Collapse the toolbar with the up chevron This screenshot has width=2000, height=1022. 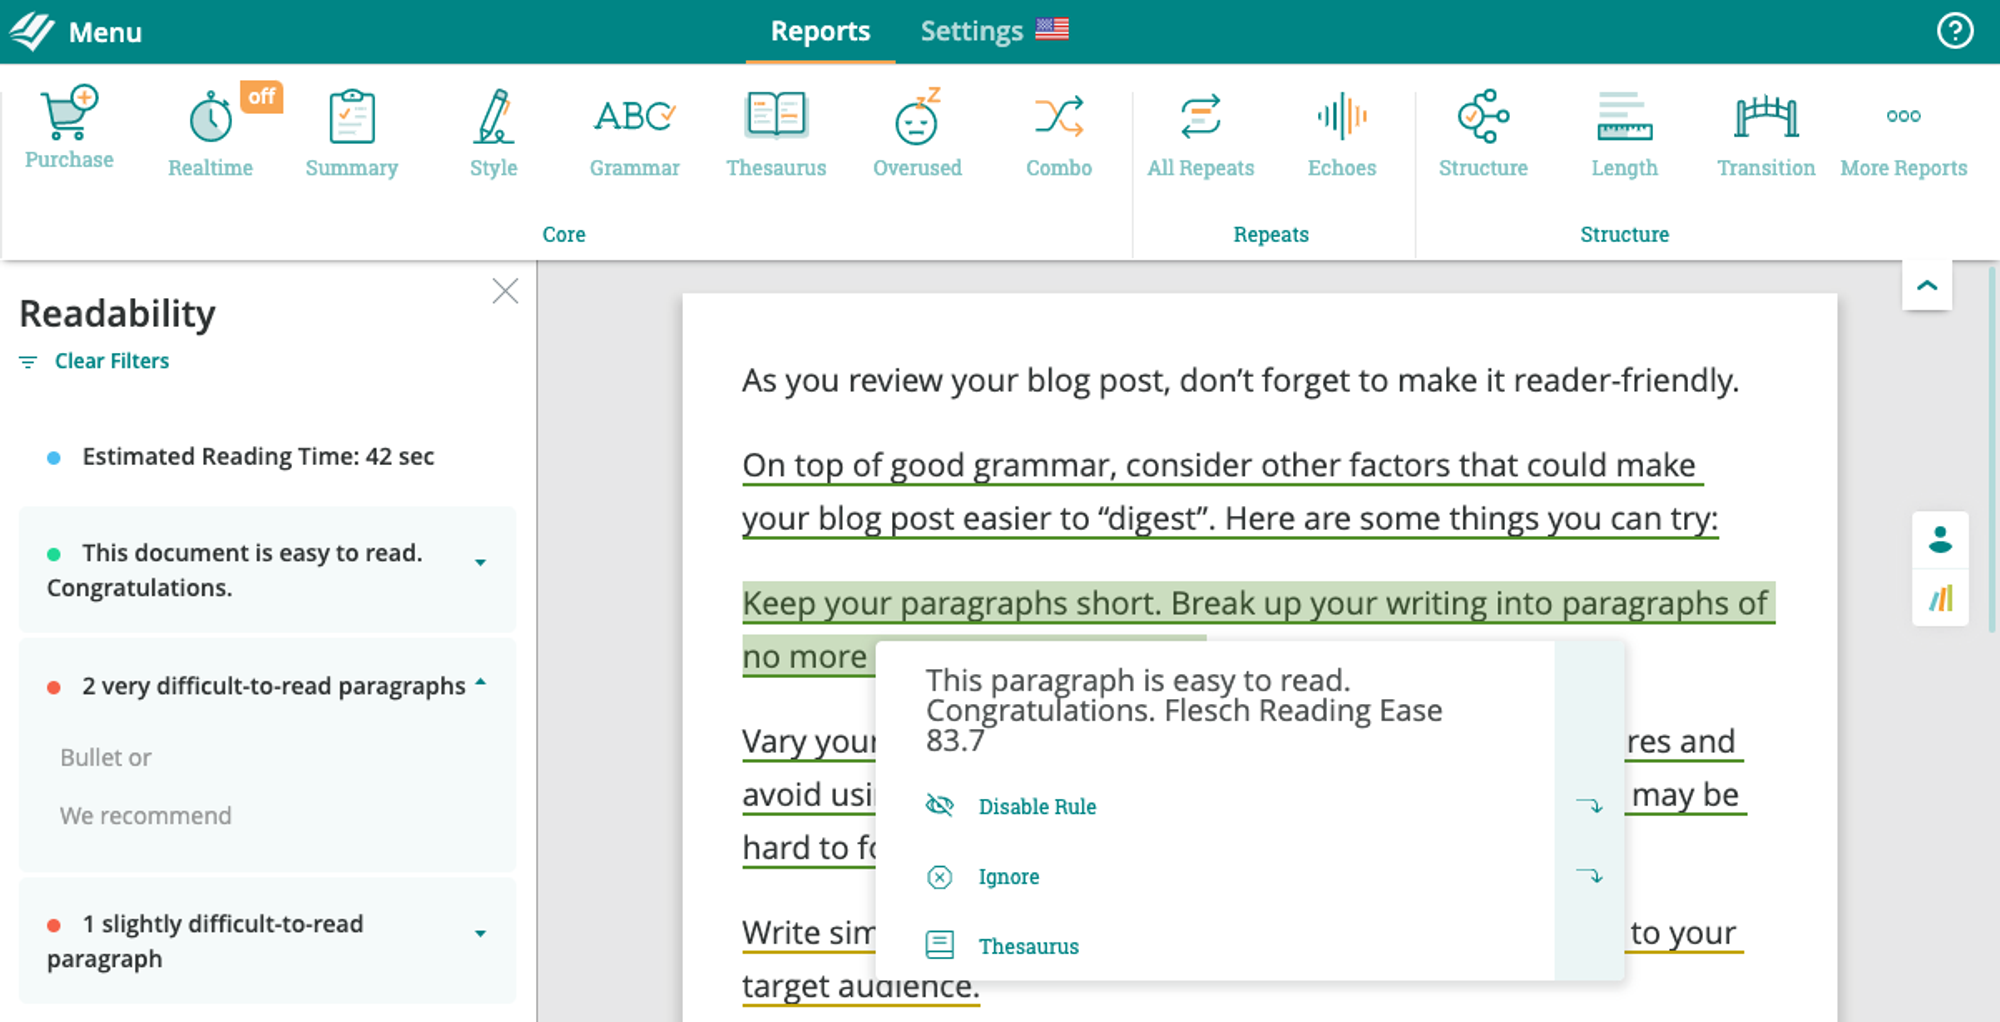(1926, 286)
